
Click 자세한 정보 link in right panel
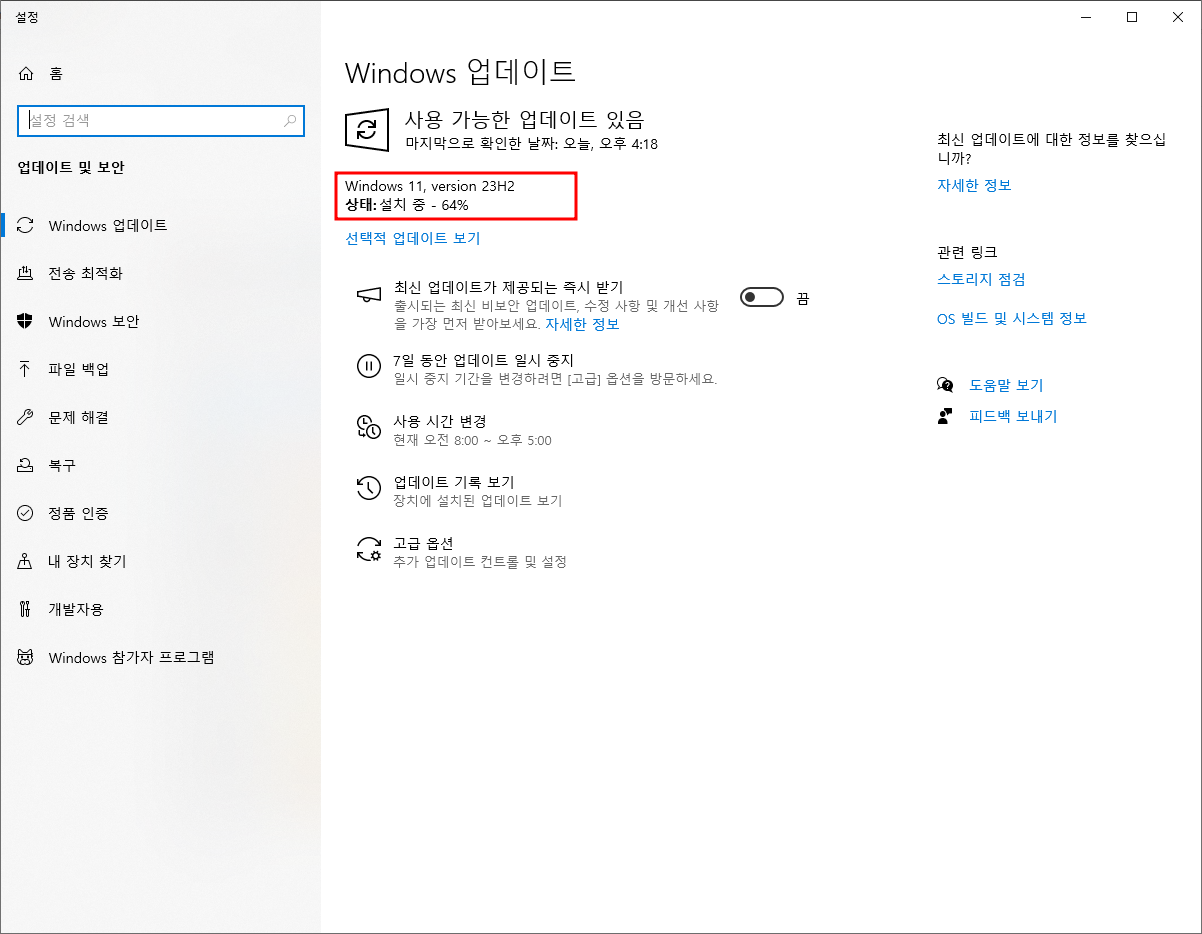[974, 186]
